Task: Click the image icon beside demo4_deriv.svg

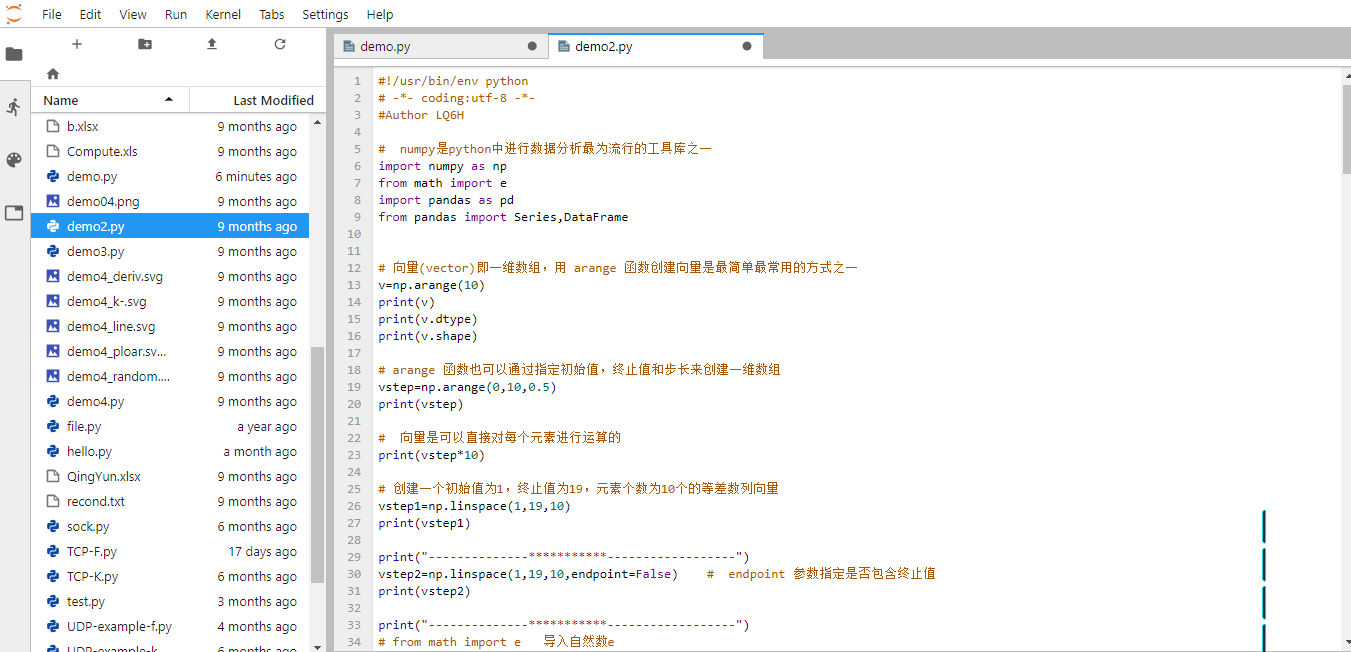Action: coord(53,276)
